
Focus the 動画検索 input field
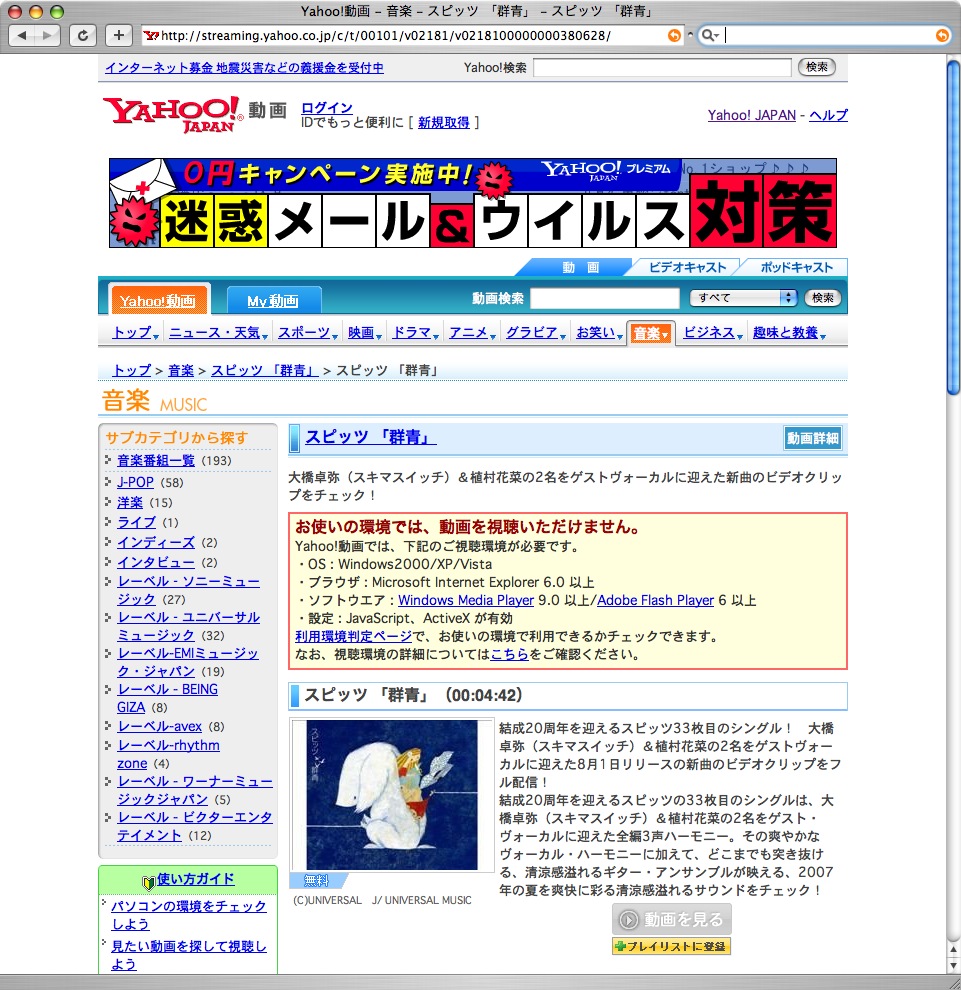click(605, 297)
